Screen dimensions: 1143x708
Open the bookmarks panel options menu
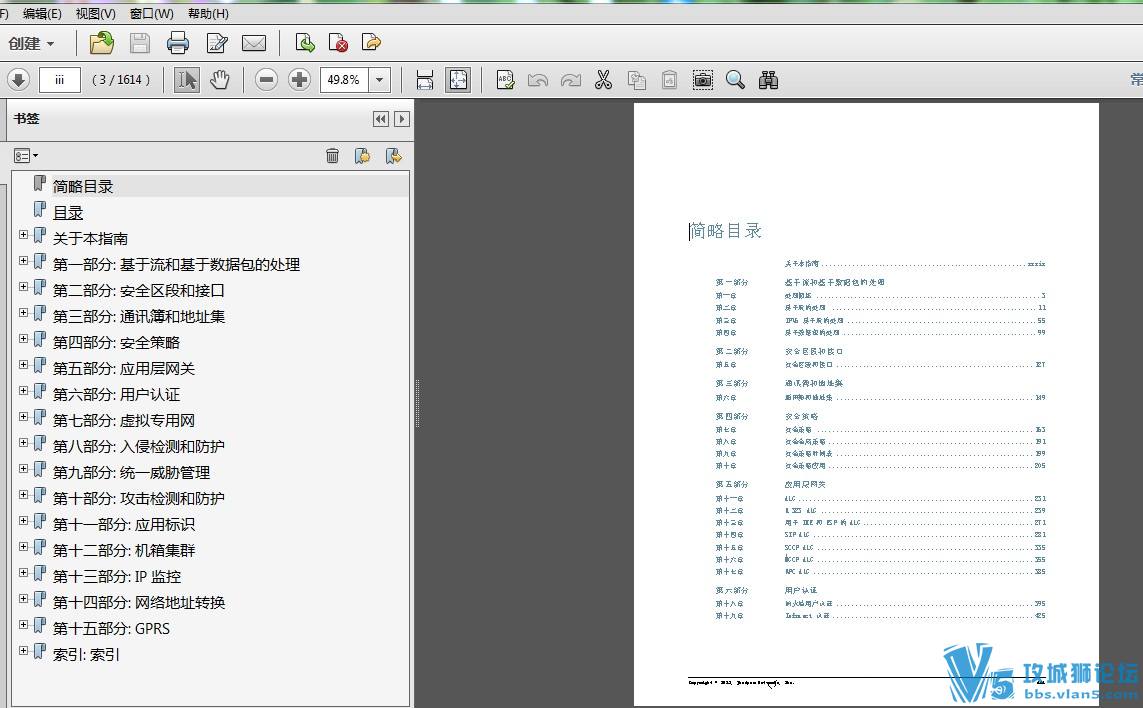(25, 155)
